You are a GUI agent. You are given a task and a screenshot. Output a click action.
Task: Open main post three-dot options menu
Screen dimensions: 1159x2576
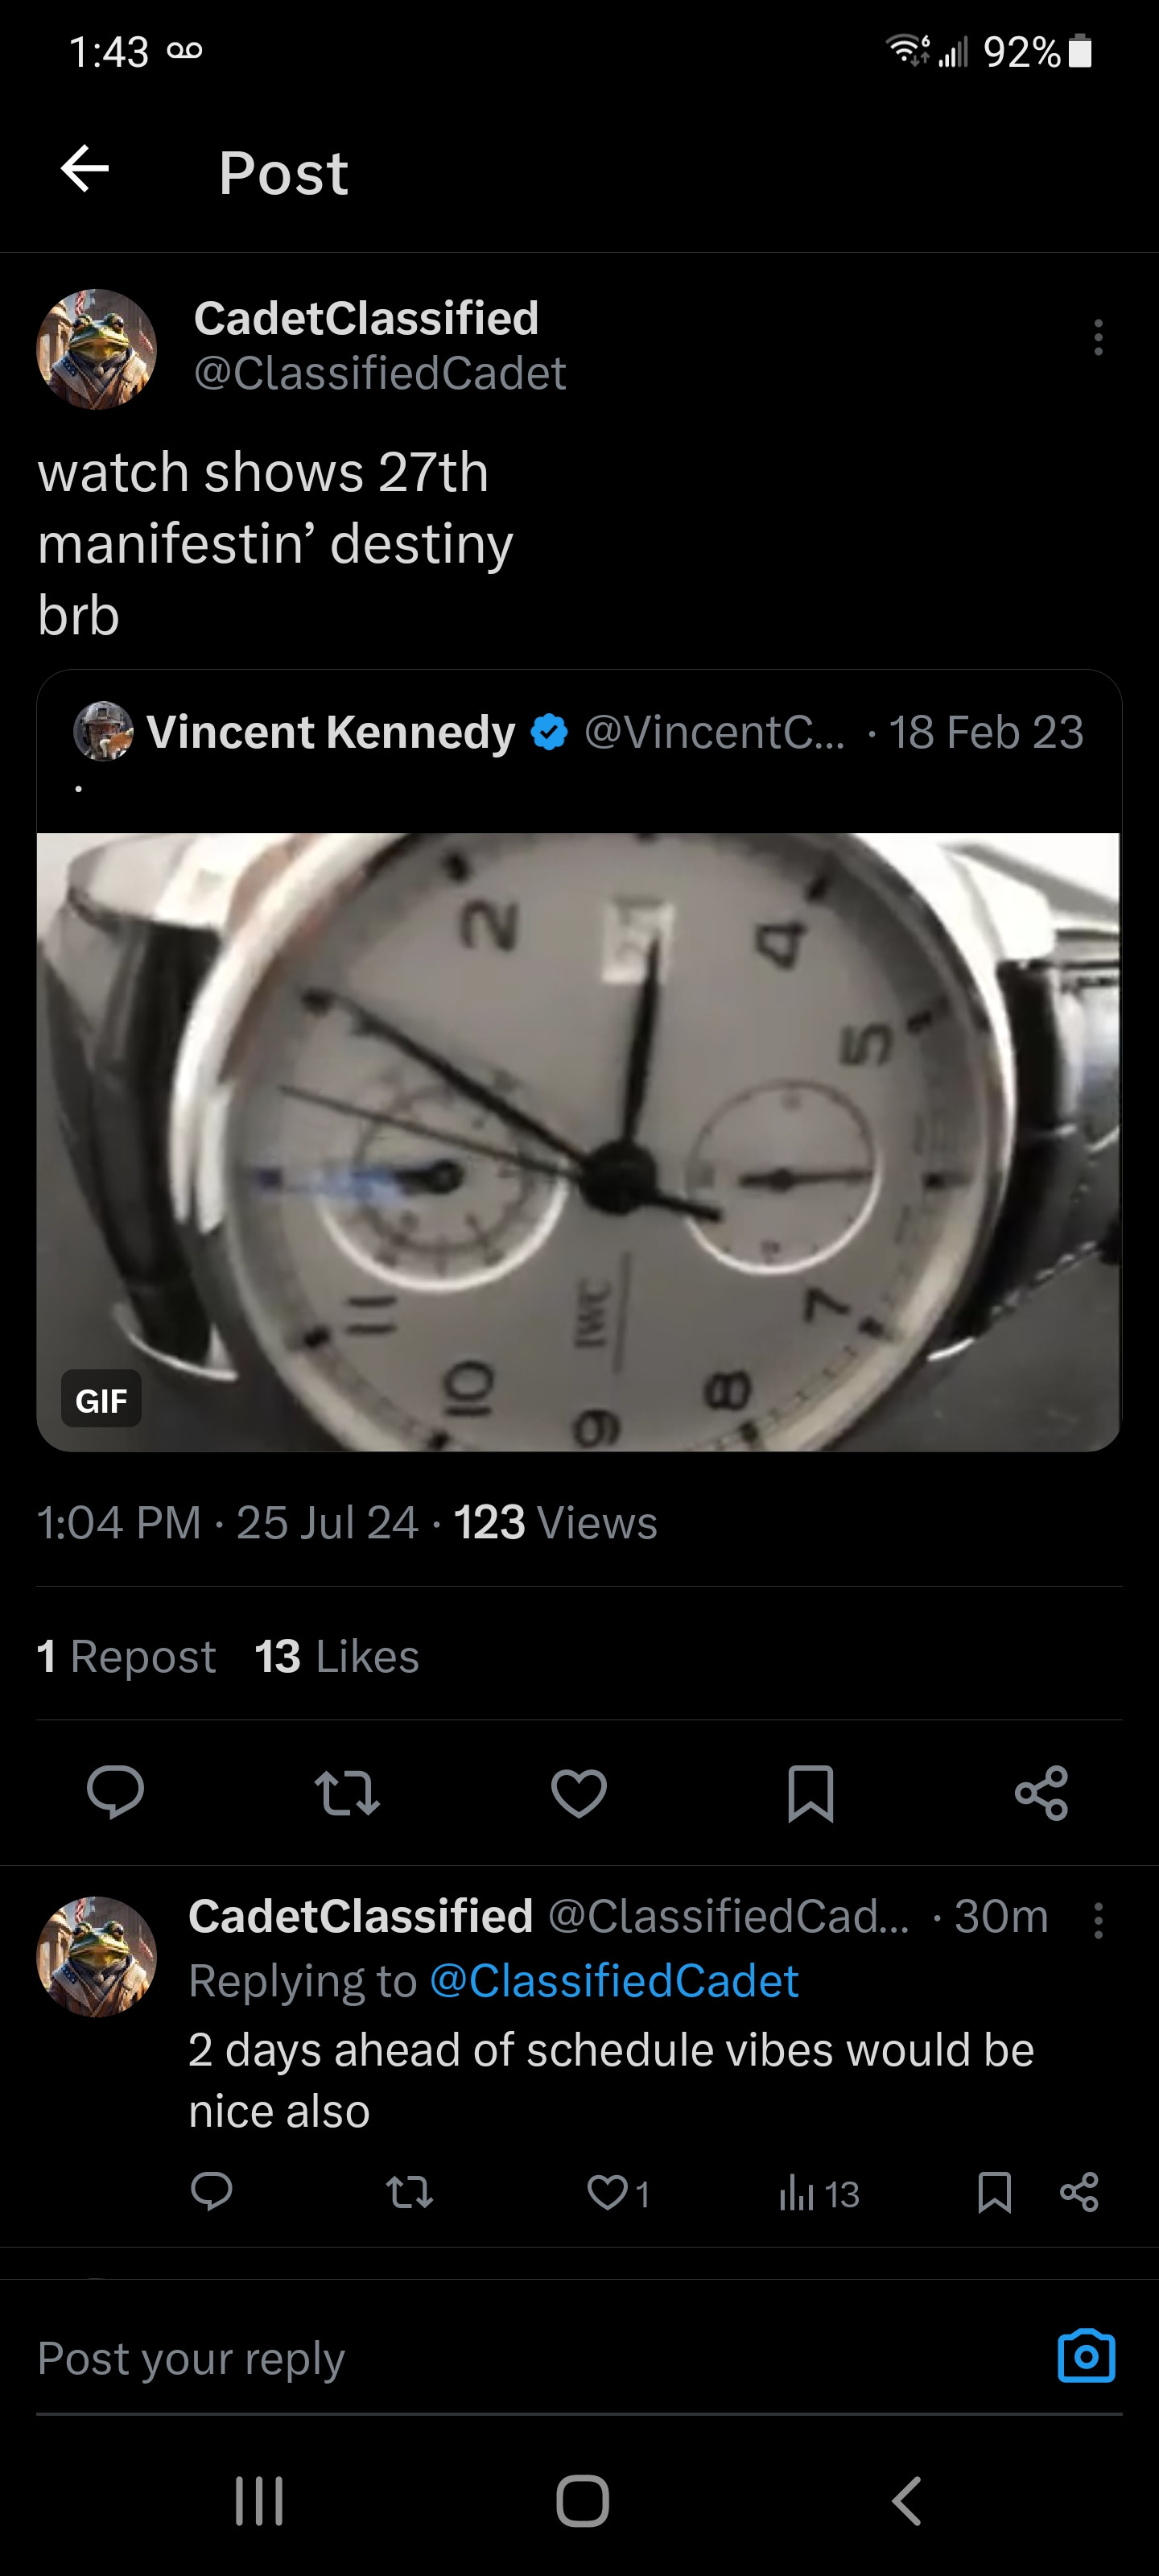[x=1098, y=338]
